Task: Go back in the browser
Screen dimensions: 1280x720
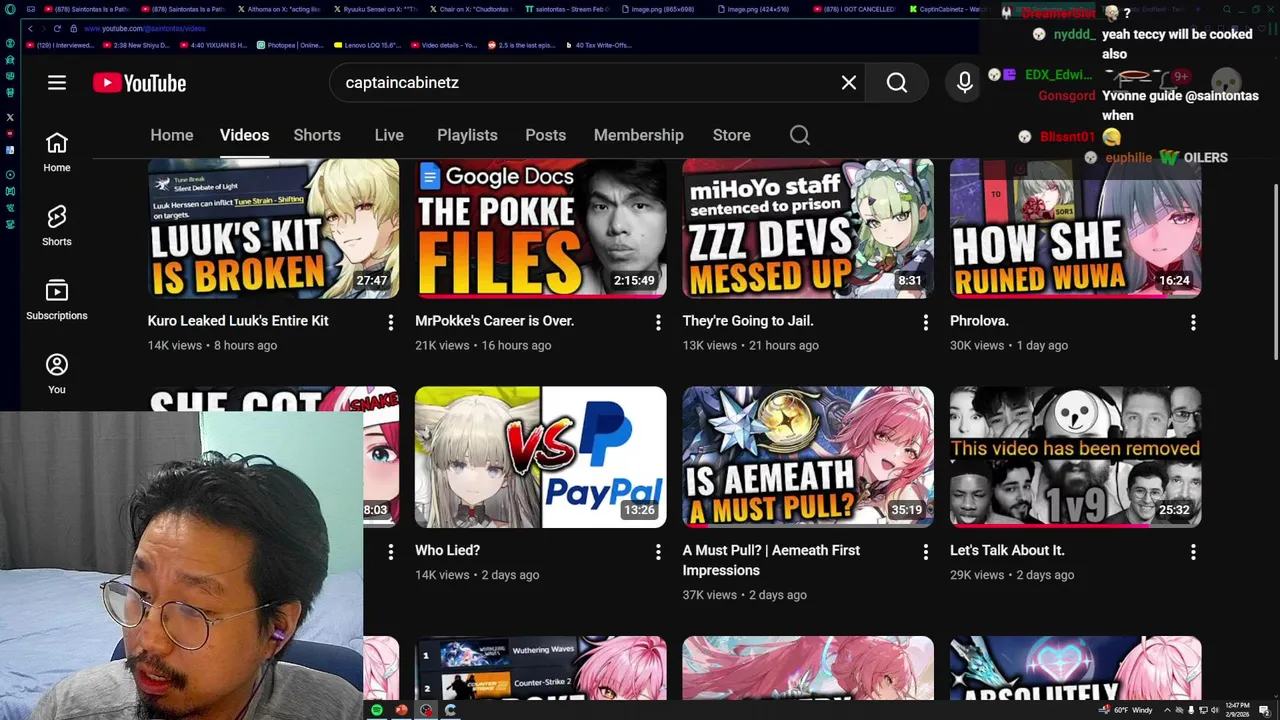Action: (30, 28)
